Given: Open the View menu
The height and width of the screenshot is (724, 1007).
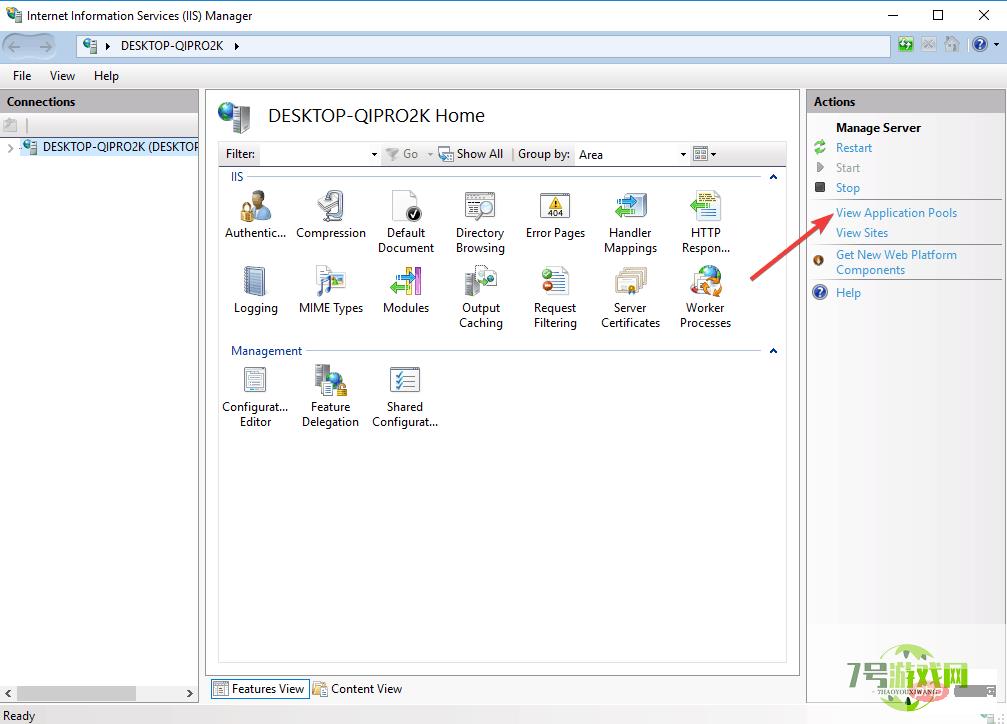Looking at the screenshot, I should [62, 76].
